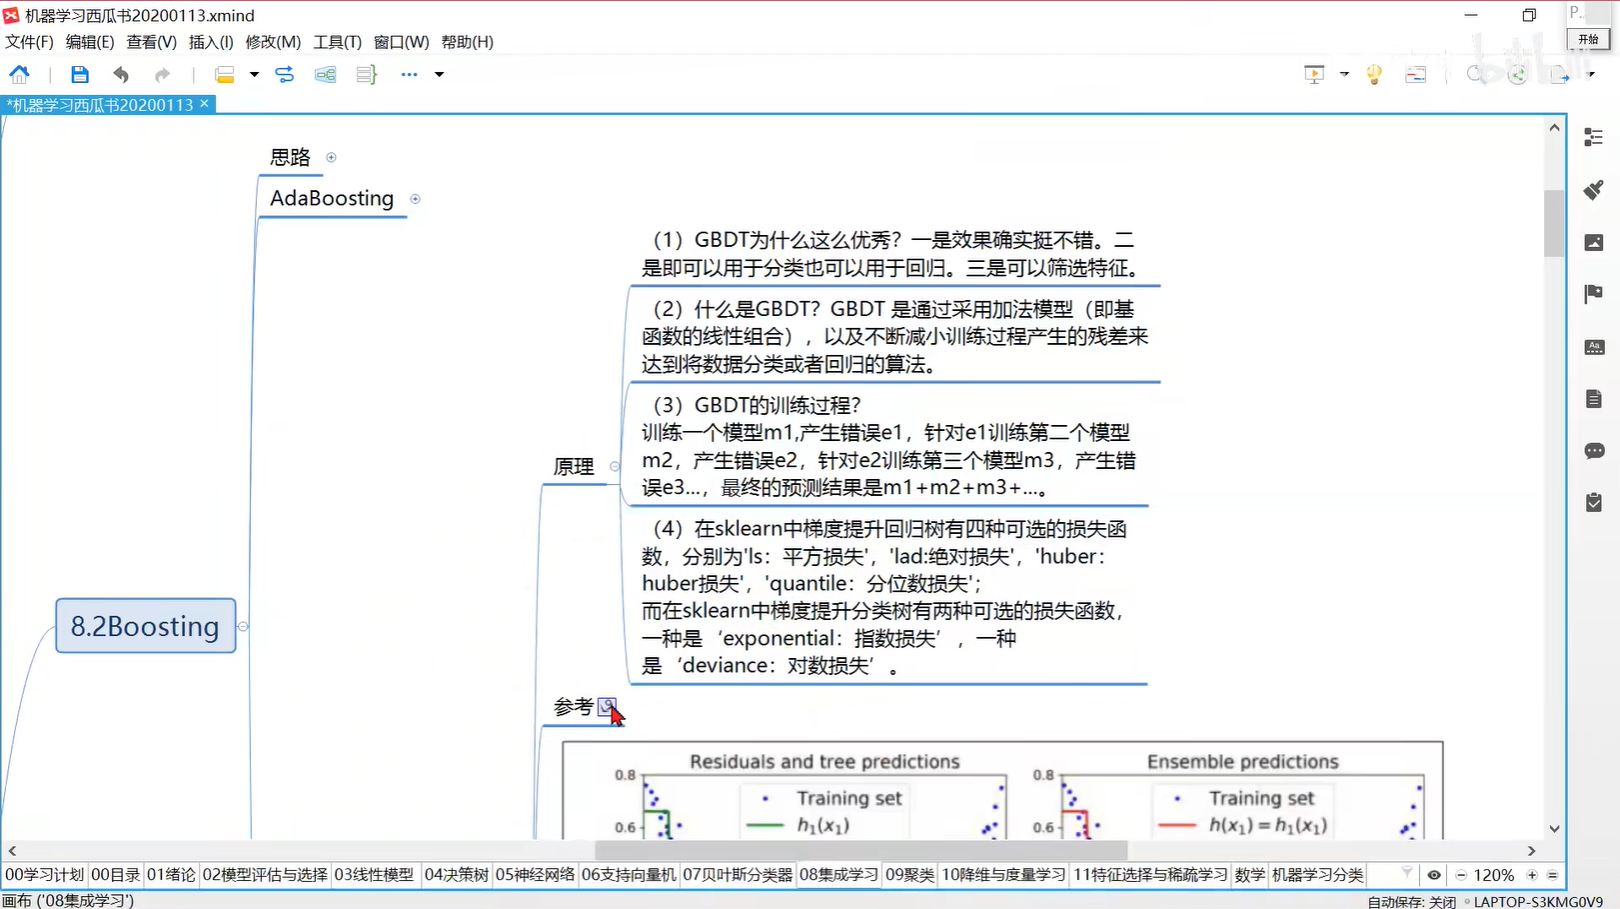The image size is (1620, 909).
Task: Add a relationship line between topics
Action: pos(285,74)
